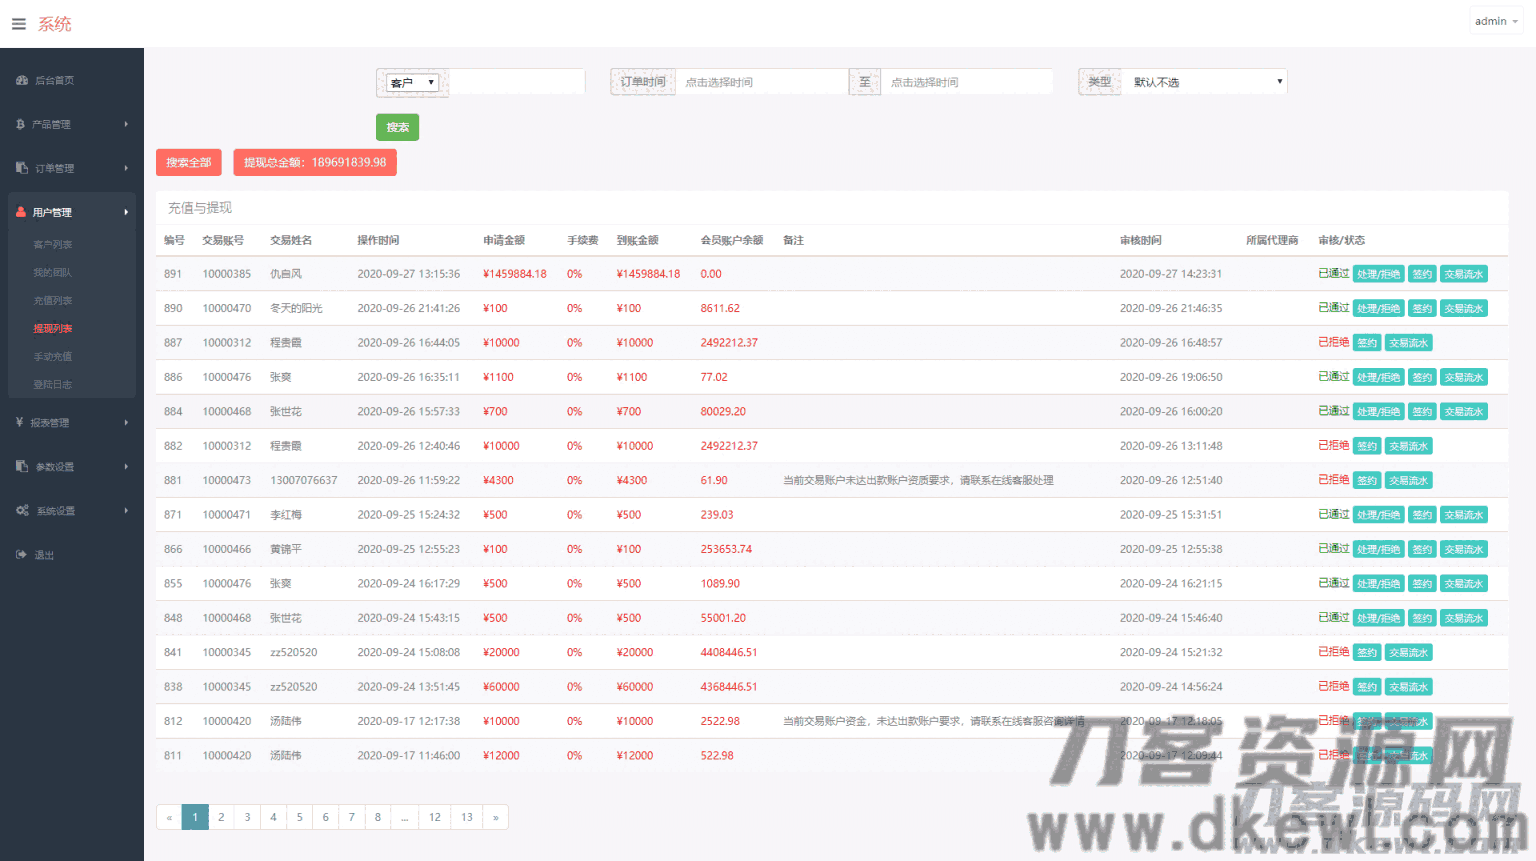Click the yen icon for 报表管理

[20, 422]
